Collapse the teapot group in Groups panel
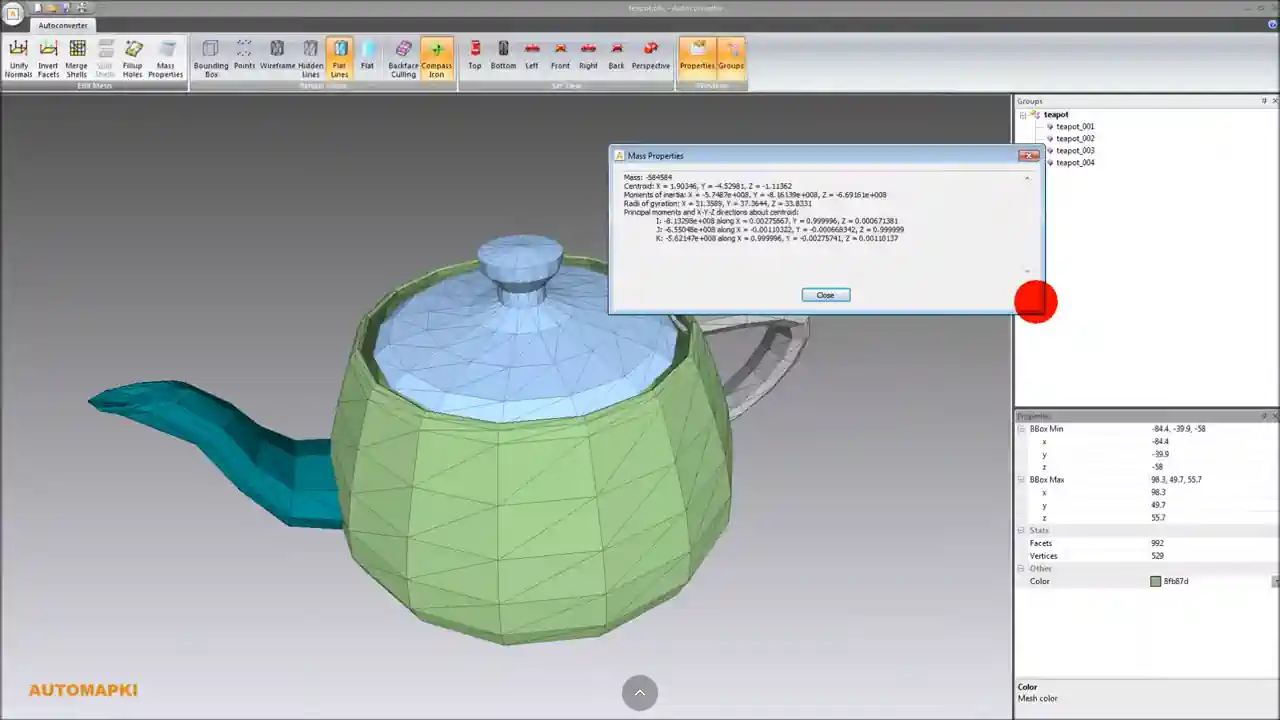 click(x=1022, y=114)
